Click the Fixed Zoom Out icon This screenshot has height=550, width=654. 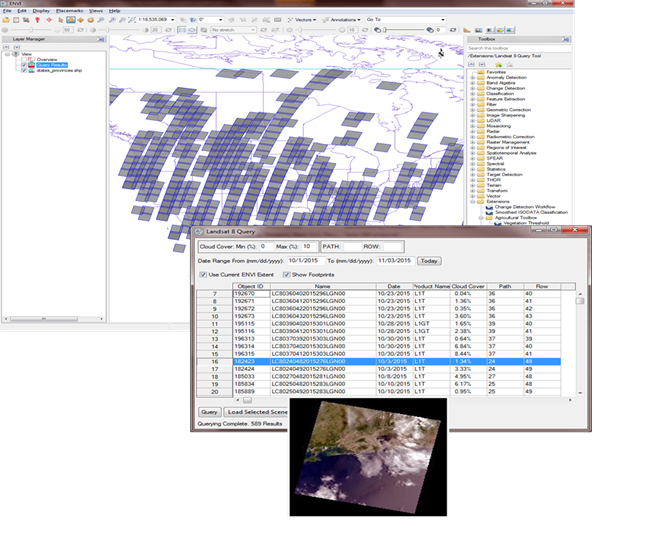tap(122, 20)
